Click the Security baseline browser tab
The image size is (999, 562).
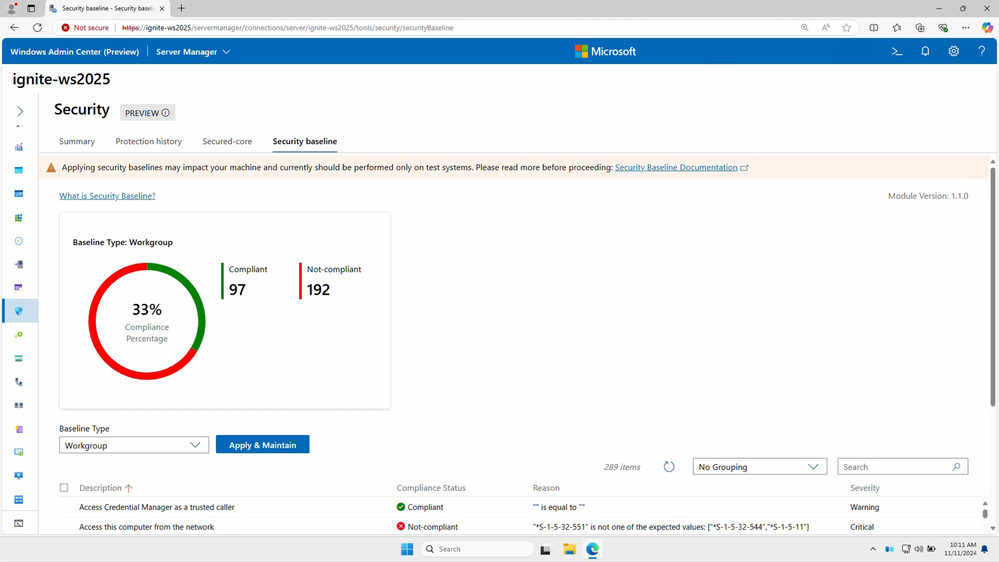(107, 8)
